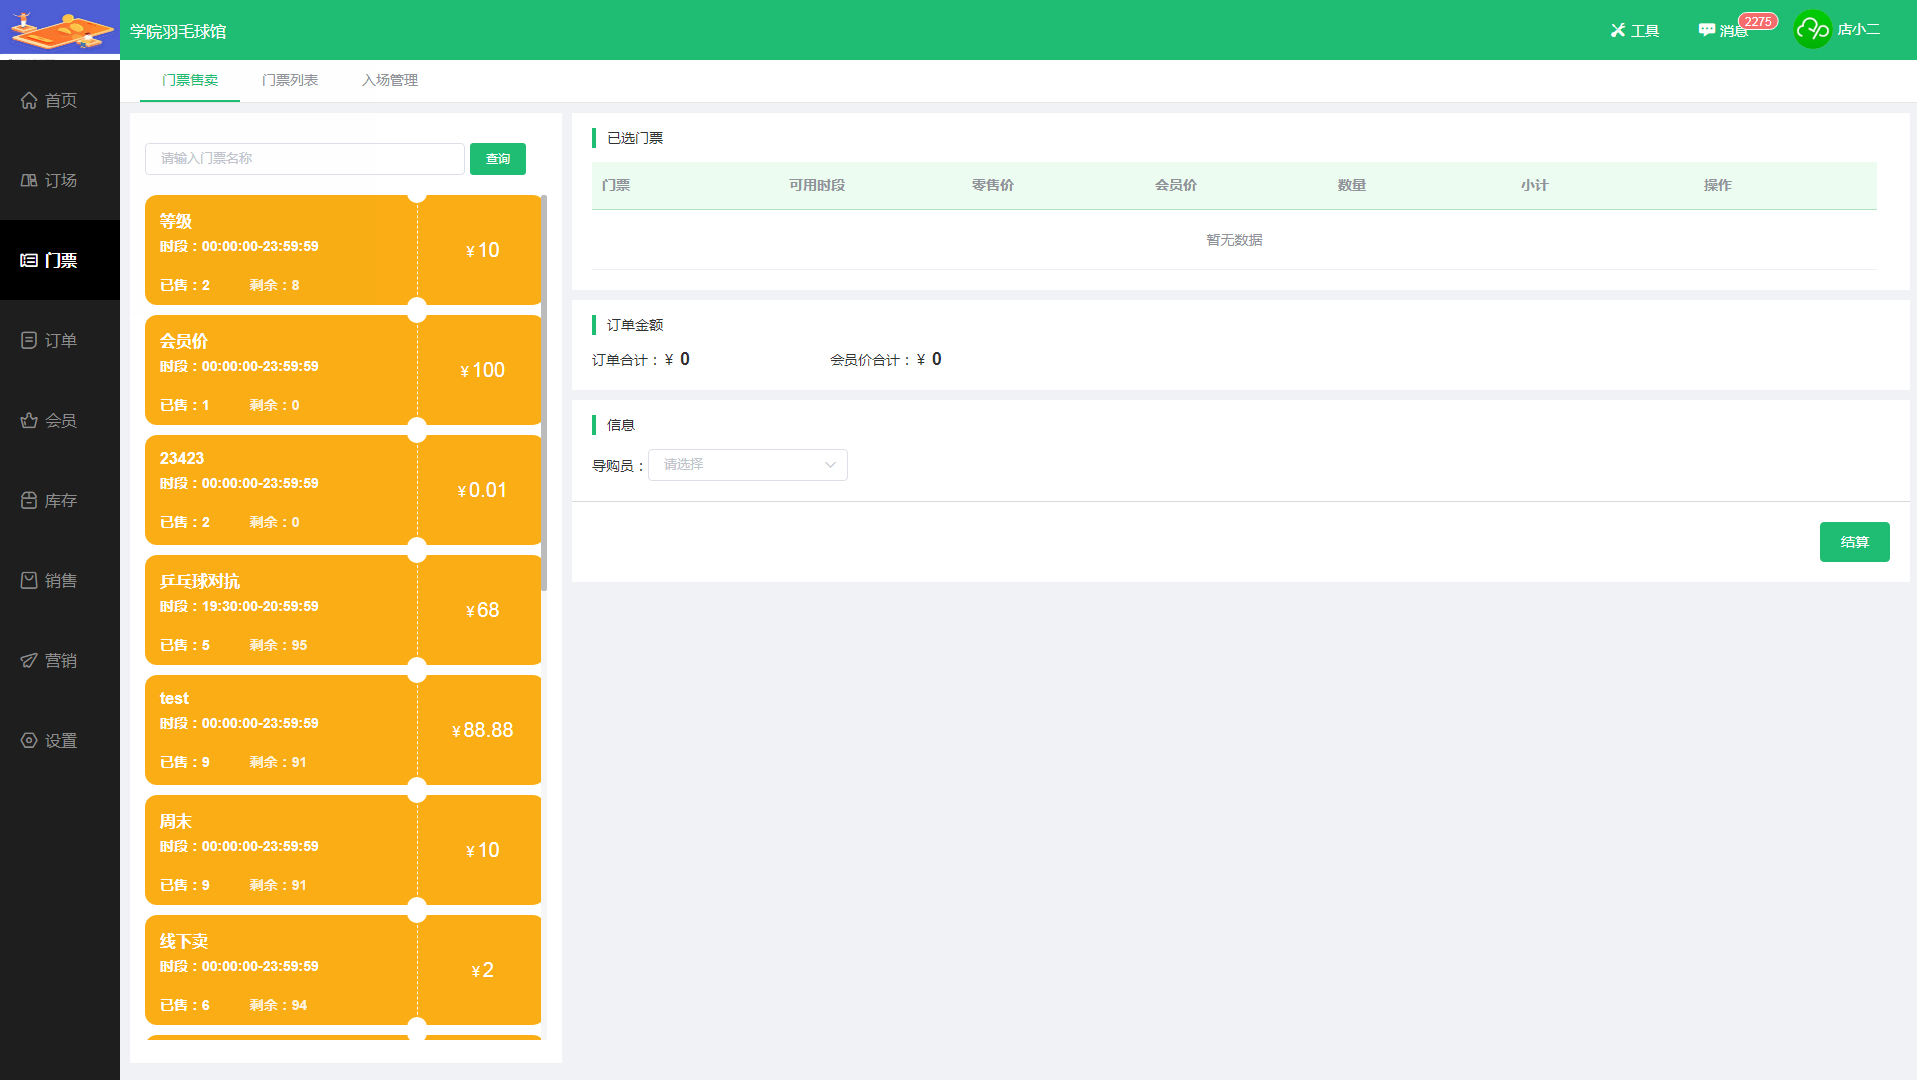
Task: Open the 库存 inventory sidebar icon
Action: pyautogui.click(x=29, y=500)
